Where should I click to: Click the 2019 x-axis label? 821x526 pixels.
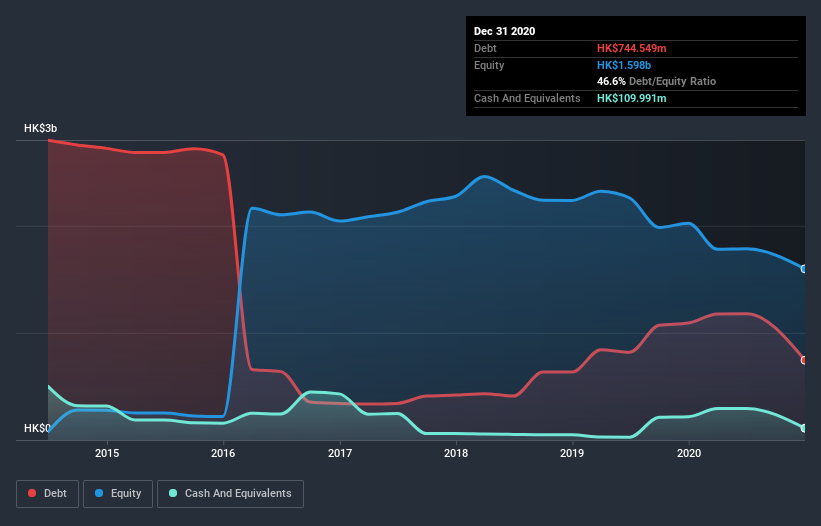tap(572, 453)
